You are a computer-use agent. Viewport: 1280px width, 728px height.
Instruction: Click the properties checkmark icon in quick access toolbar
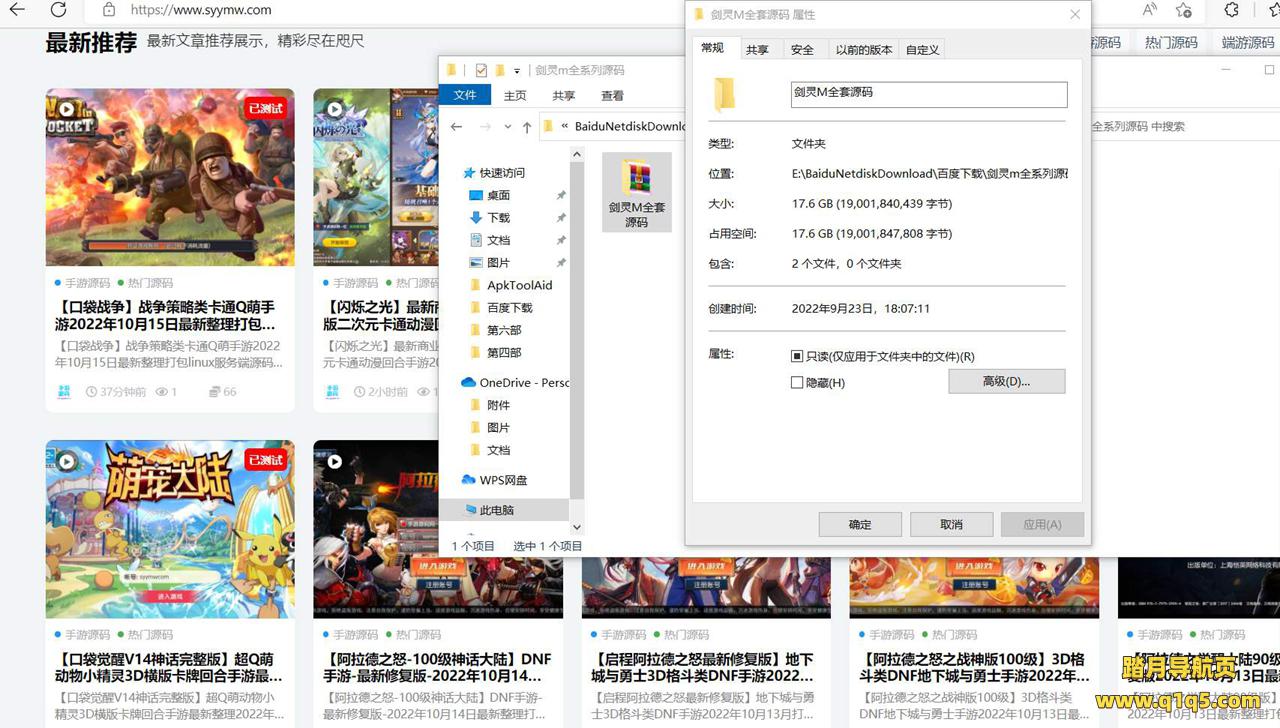pos(481,70)
